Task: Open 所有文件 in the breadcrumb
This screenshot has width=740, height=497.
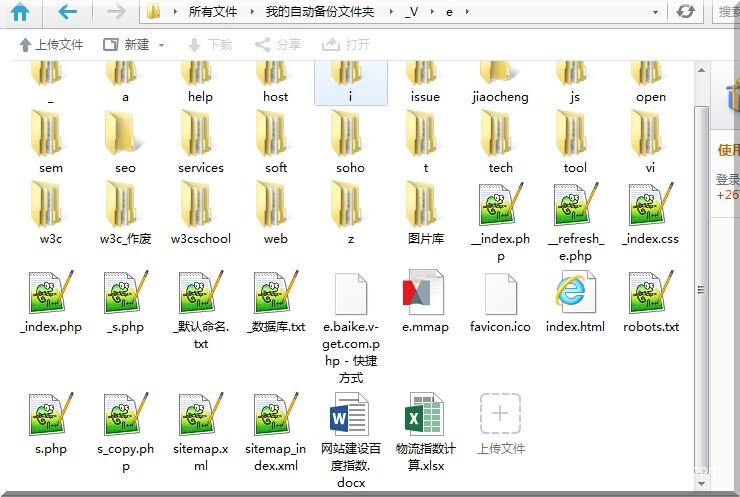Action: coord(213,12)
